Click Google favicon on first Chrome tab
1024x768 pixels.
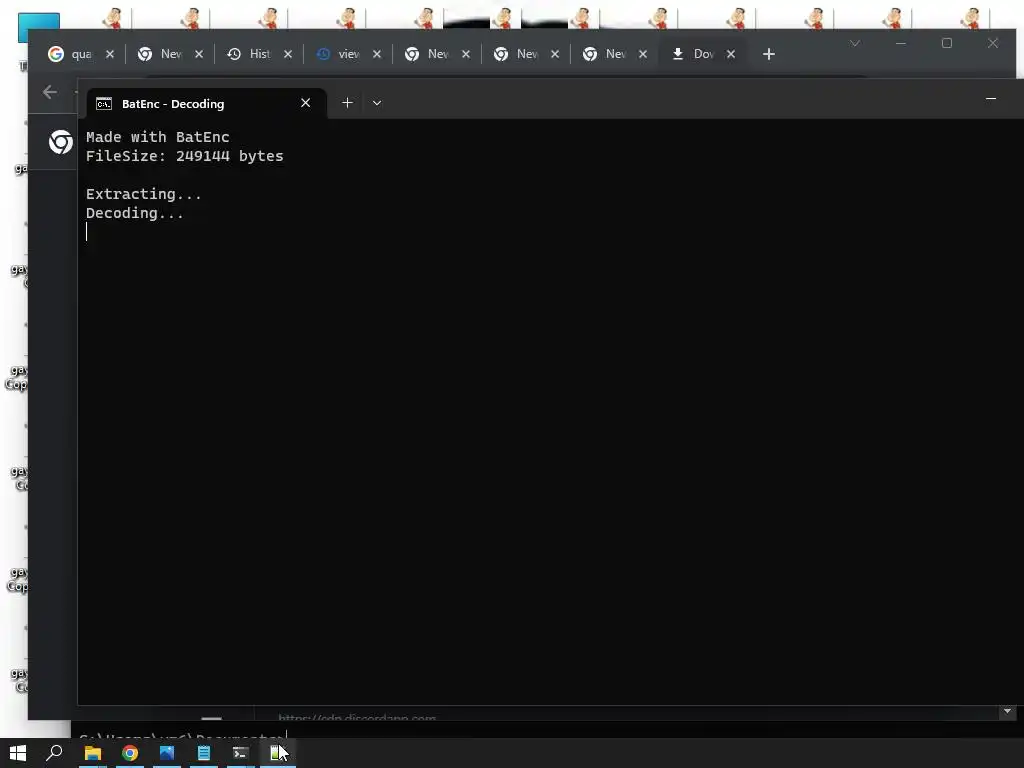point(56,54)
